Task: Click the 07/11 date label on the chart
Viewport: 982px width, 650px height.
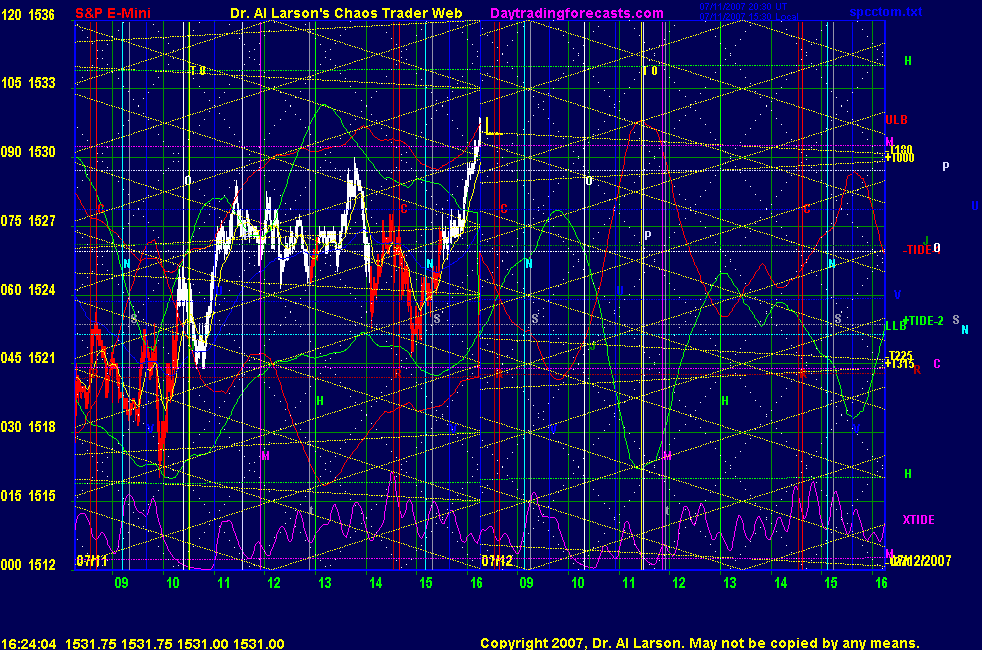Action: 92,560
